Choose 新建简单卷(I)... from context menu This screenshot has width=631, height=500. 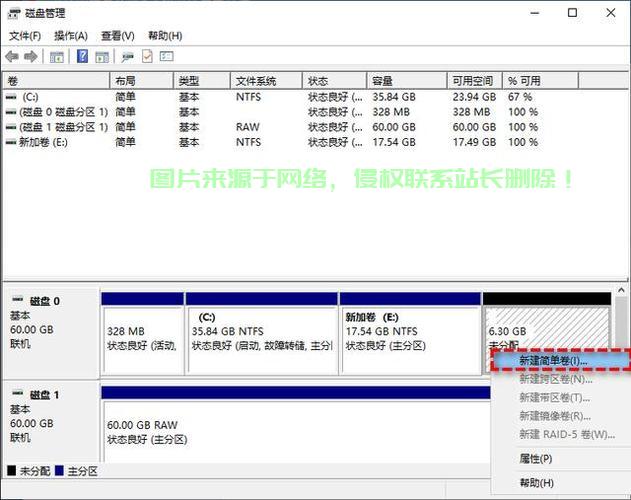(x=560, y=360)
